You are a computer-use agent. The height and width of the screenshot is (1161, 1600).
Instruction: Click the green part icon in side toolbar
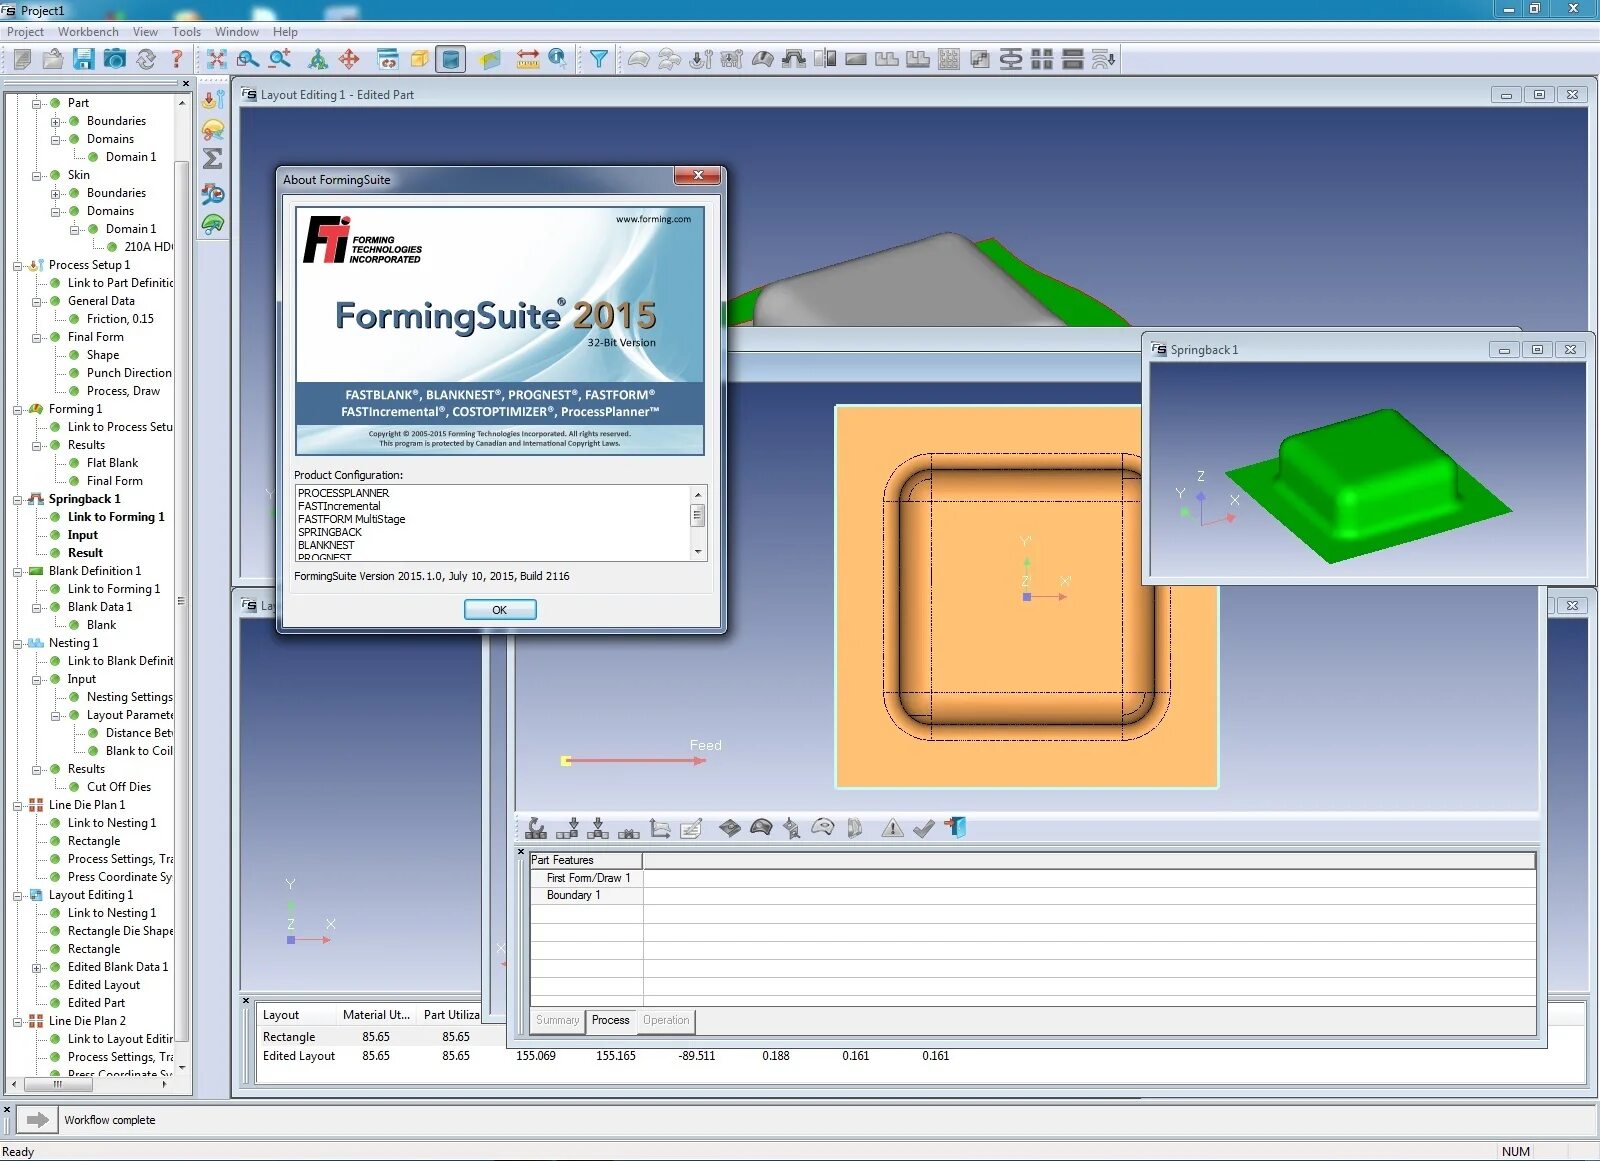[213, 224]
